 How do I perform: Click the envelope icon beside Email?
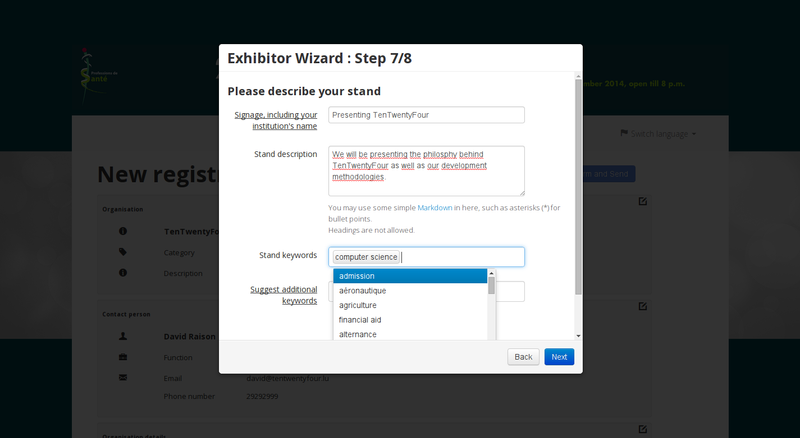pos(123,378)
